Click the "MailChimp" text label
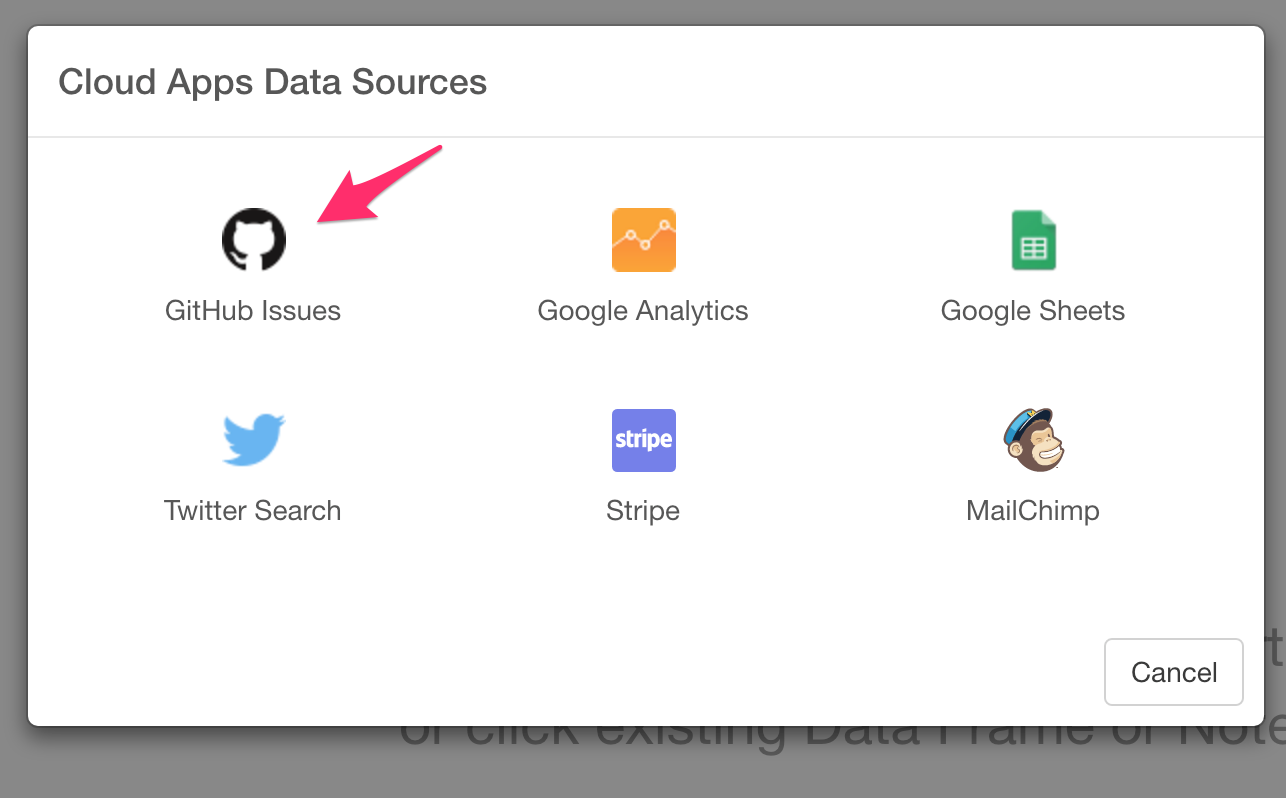Viewport: 1286px width, 798px height. [1033, 511]
